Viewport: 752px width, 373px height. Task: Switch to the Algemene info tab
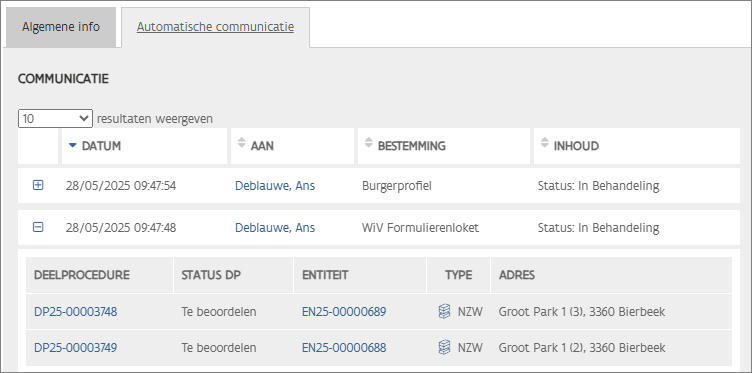point(61,27)
